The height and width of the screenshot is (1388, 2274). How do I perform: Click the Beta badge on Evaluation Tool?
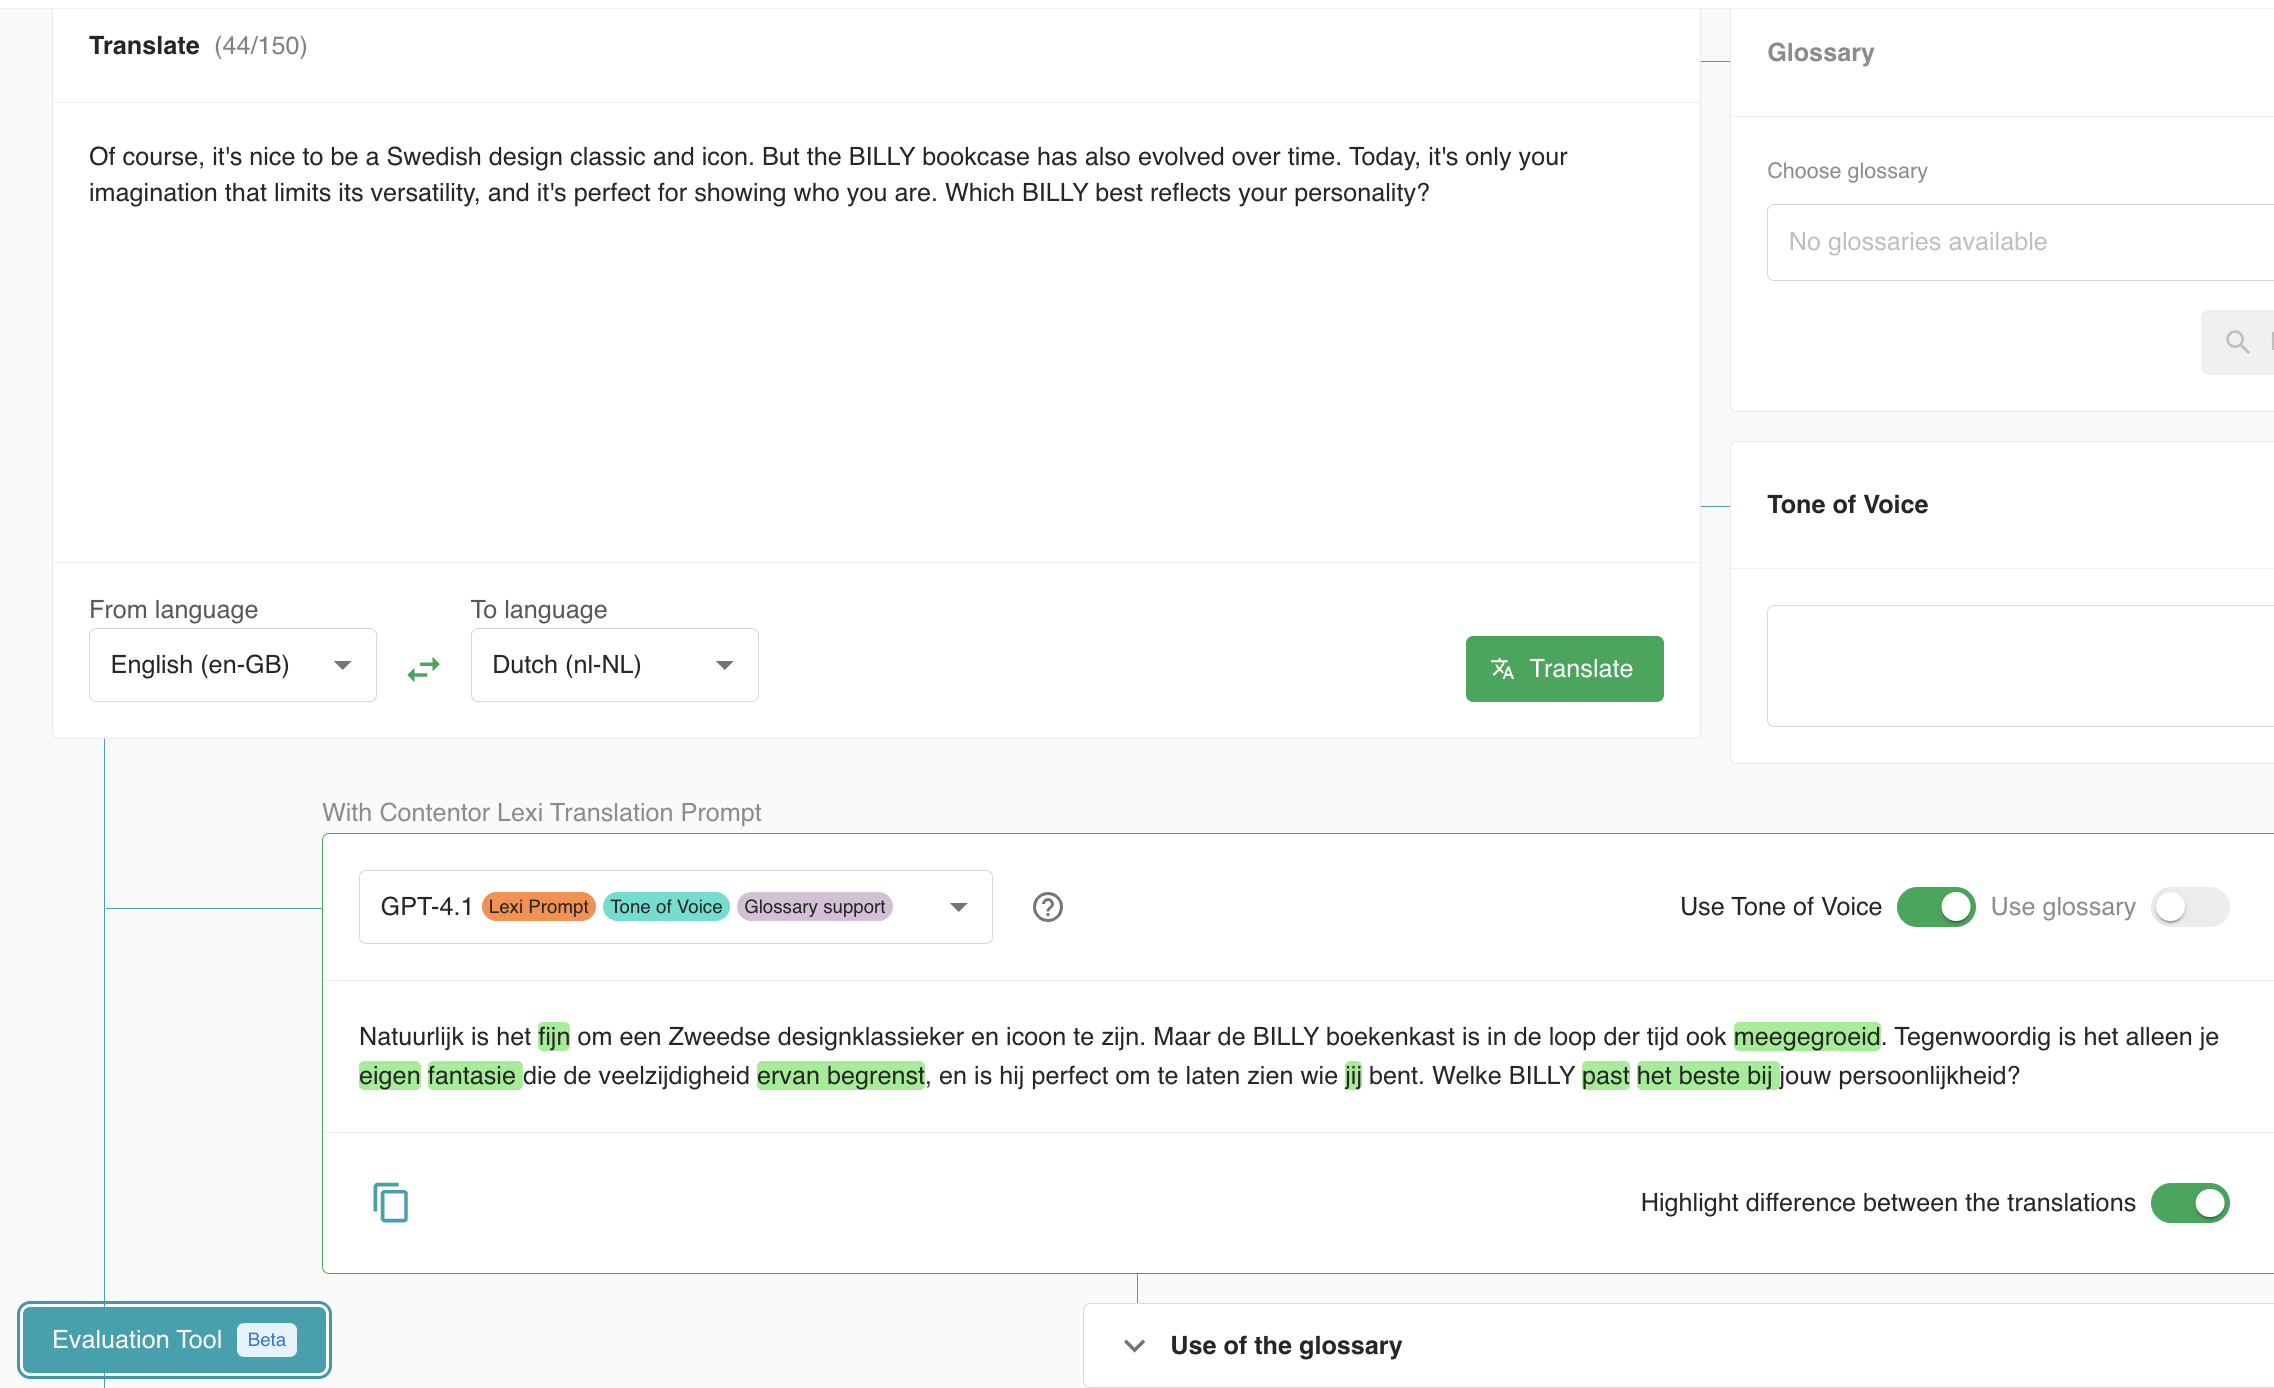coord(266,1340)
